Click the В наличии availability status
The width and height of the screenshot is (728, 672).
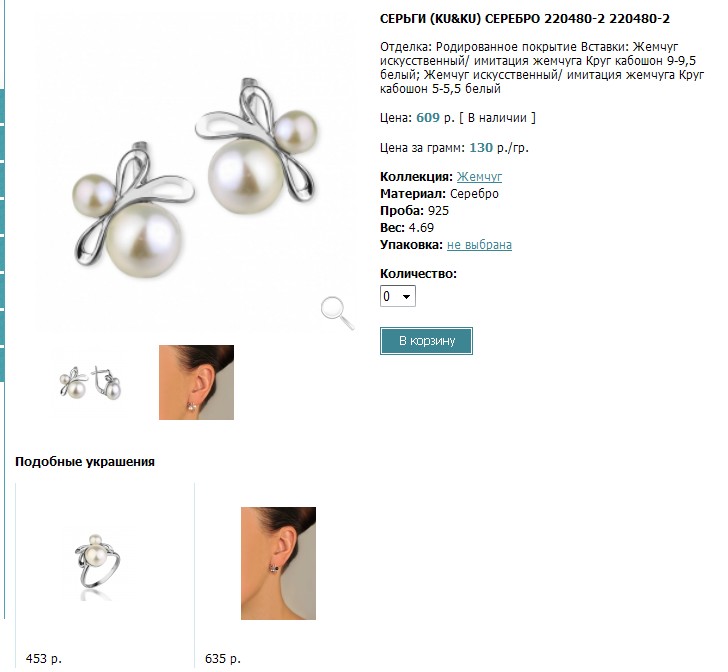tap(497, 117)
